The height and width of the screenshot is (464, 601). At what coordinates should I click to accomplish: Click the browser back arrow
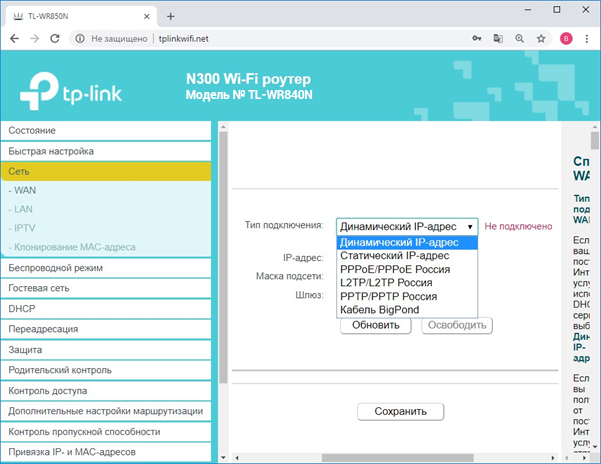[16, 38]
